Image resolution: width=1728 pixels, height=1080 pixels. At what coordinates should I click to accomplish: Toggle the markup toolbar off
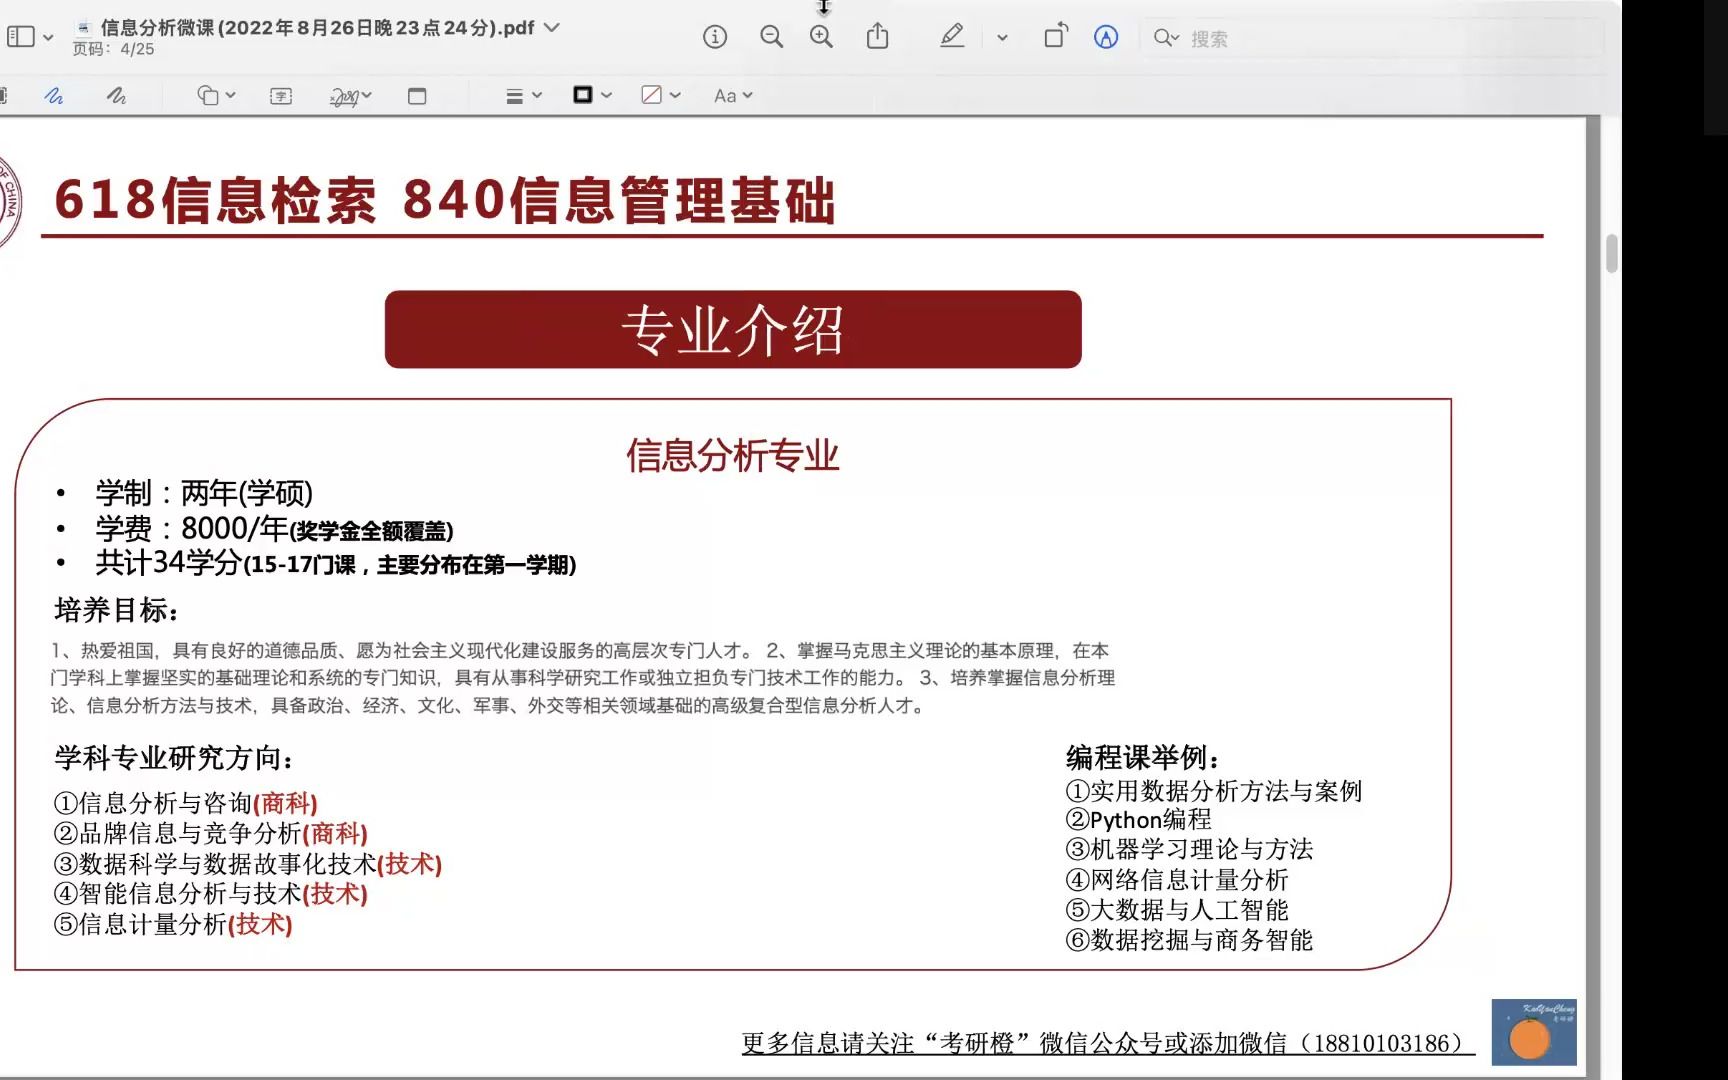(1105, 38)
